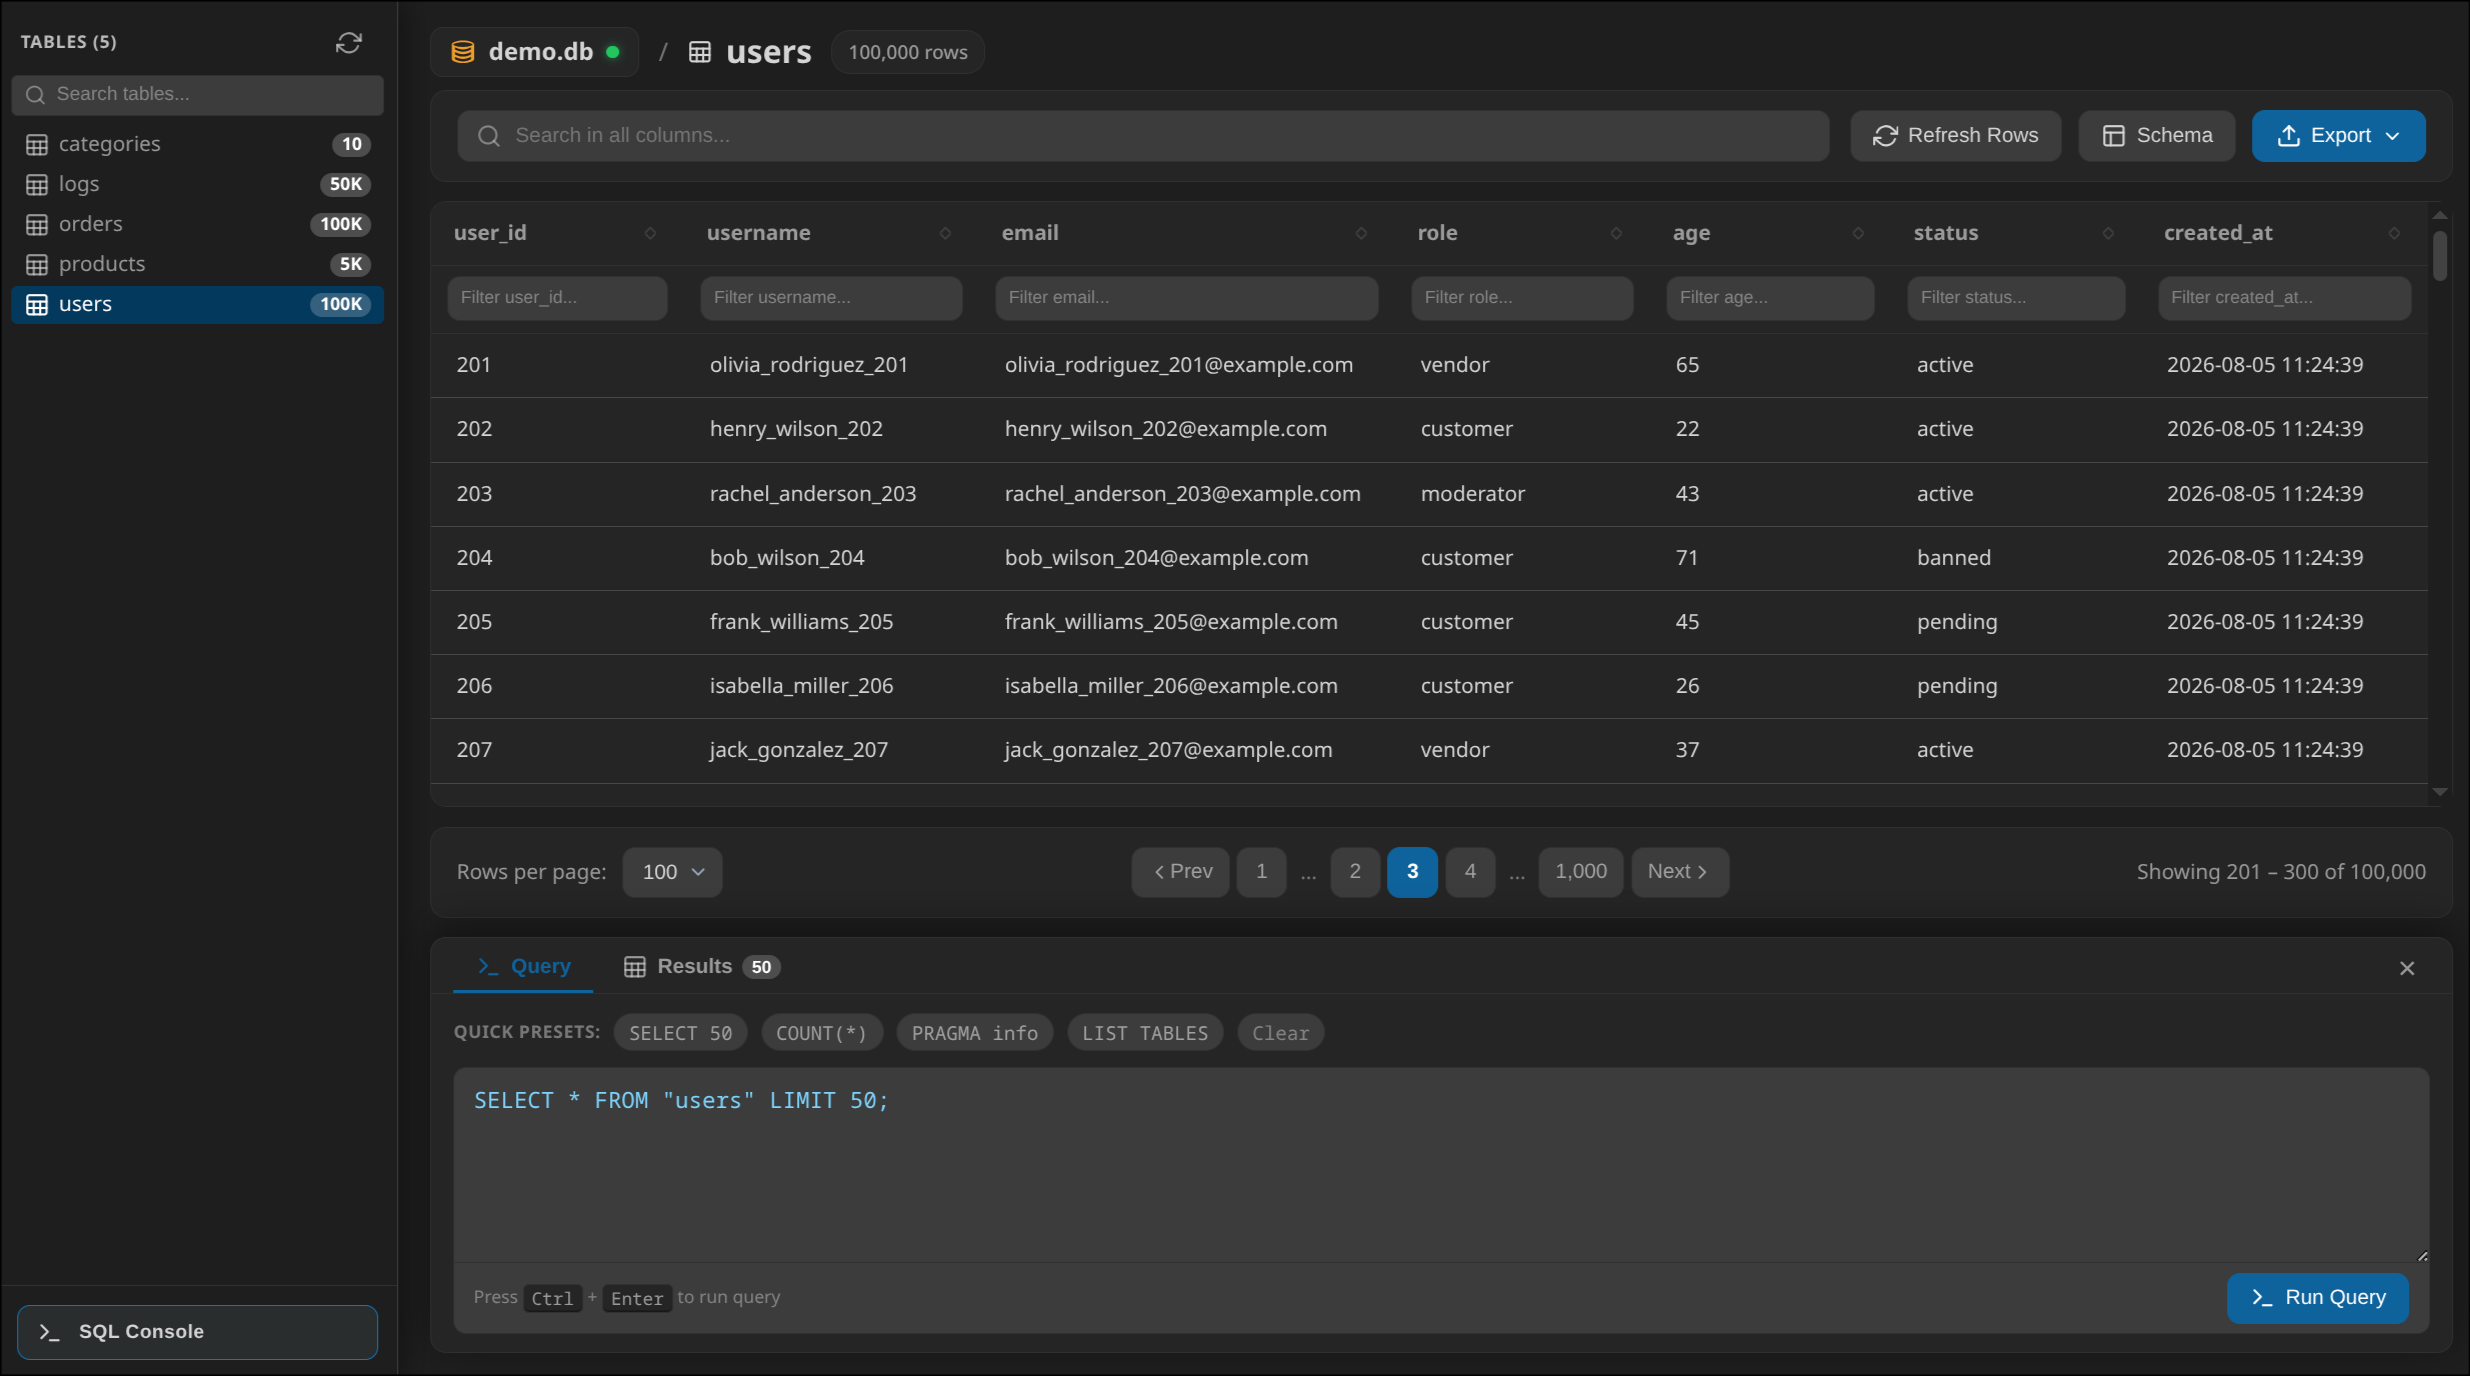
Task: Sort by user_id column sort icon
Action: click(650, 233)
